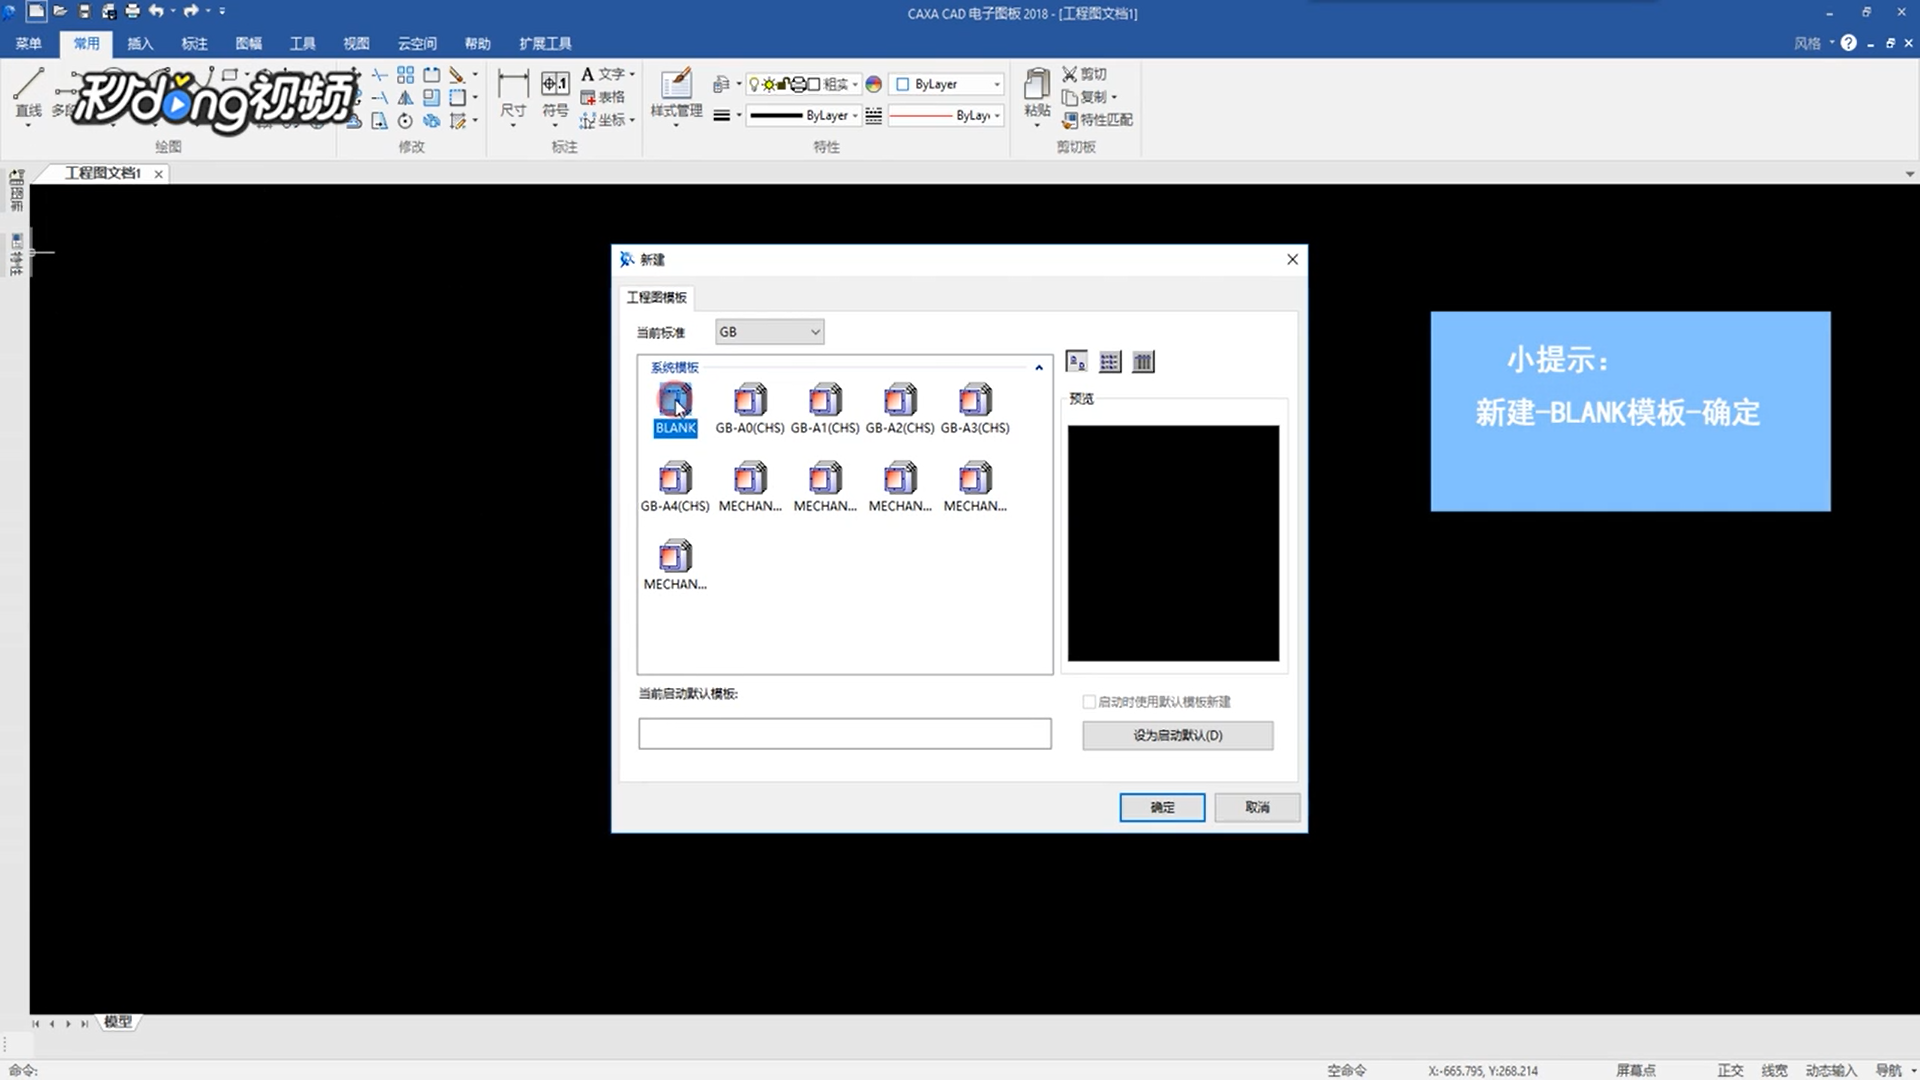The image size is (1920, 1080).
Task: Click the Save icon in quick access bar
Action: (84, 11)
